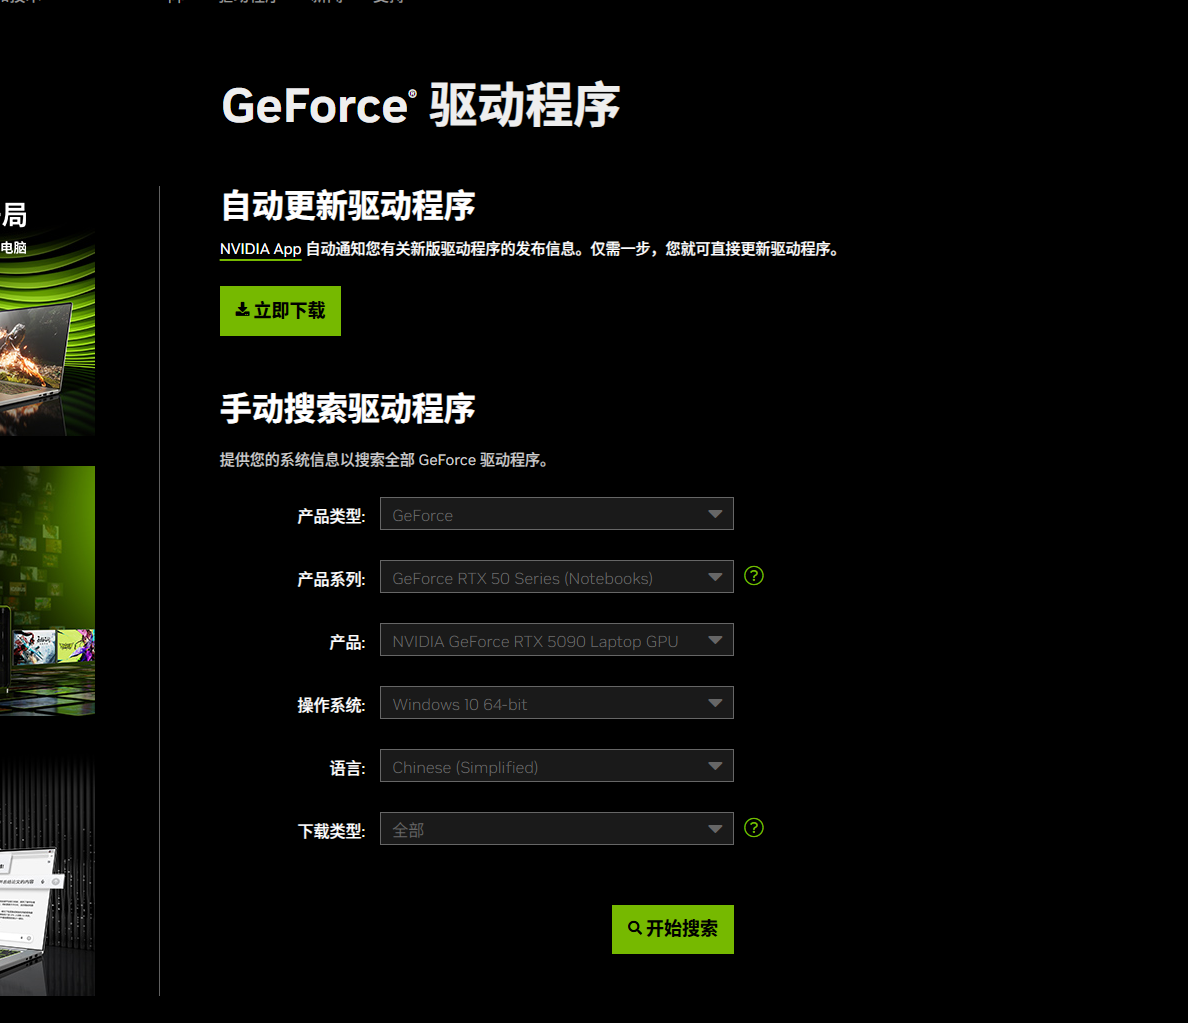Open the 操作系统 Windows 10 64-bit dropdown
The image size is (1188, 1023).
coord(556,702)
